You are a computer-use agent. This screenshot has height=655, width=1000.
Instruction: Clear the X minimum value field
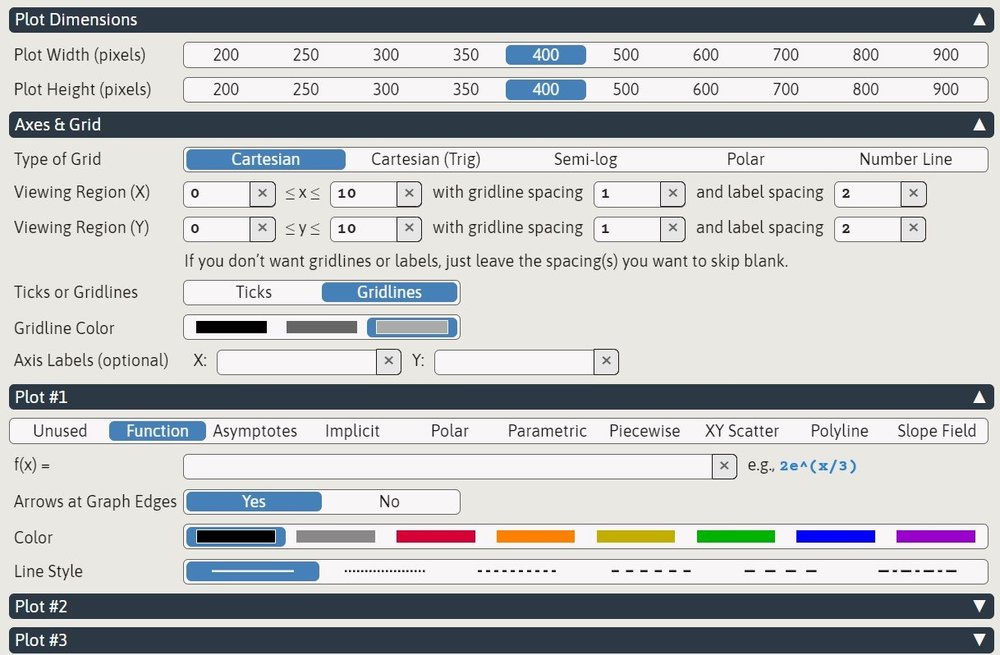(x=262, y=193)
